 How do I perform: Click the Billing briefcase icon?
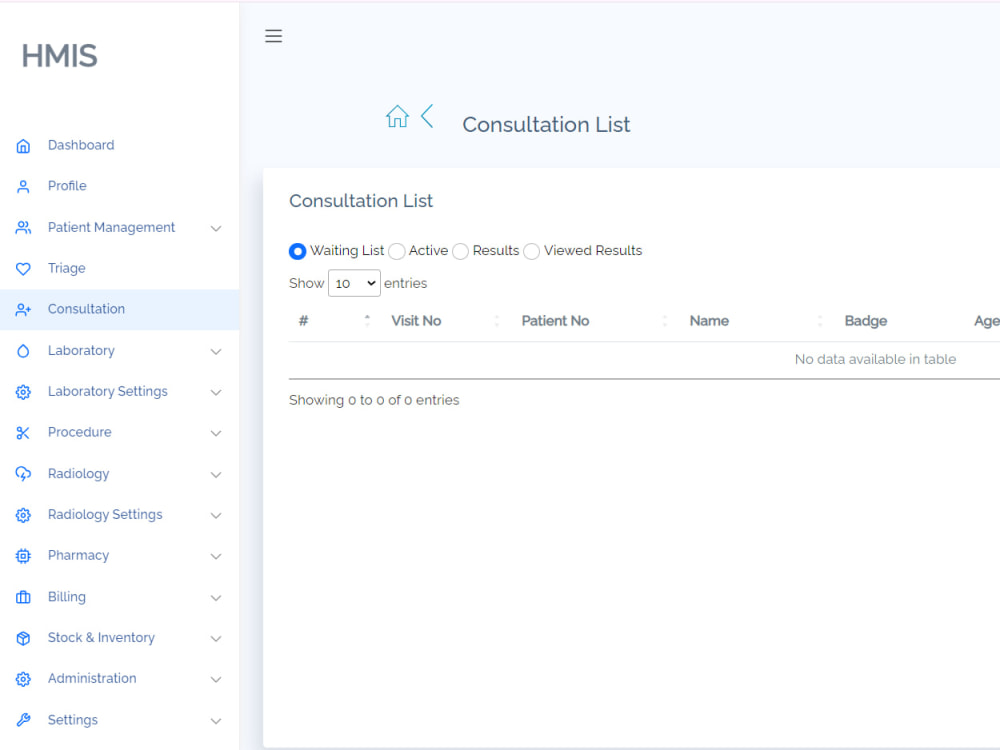pyautogui.click(x=23, y=597)
